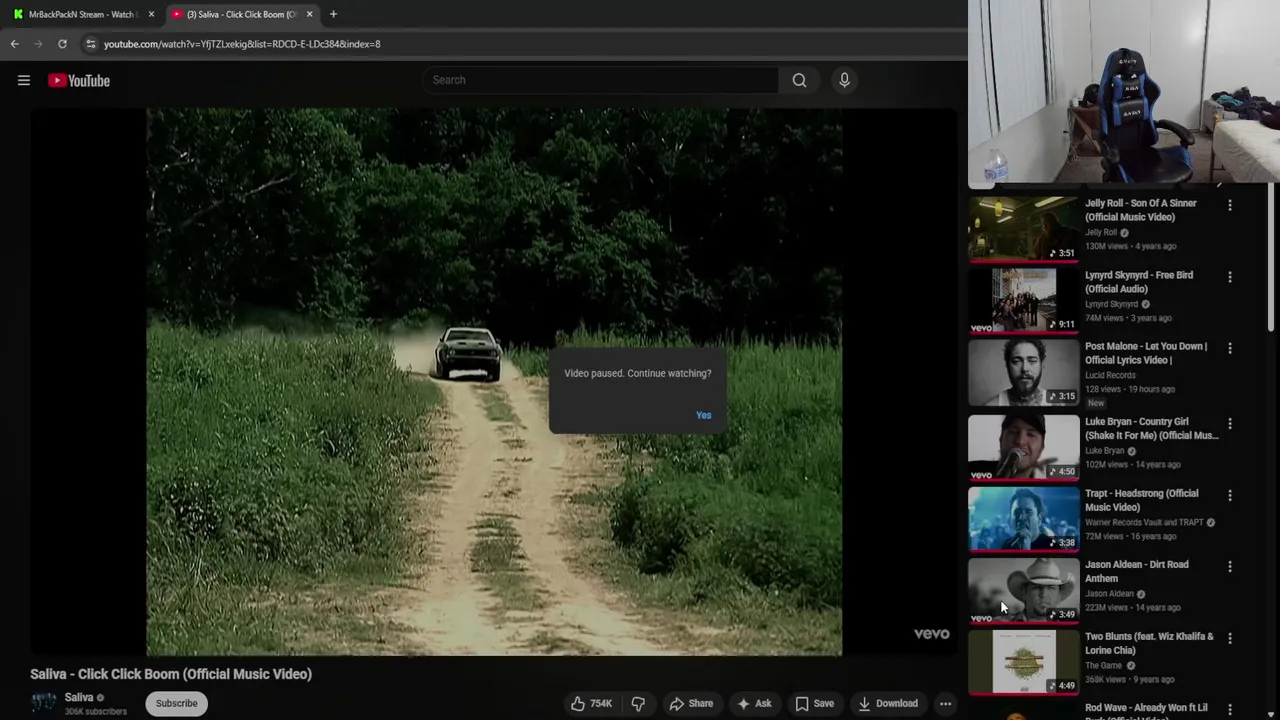
Task: Confirm Yes to continue watching
Action: [x=704, y=415]
